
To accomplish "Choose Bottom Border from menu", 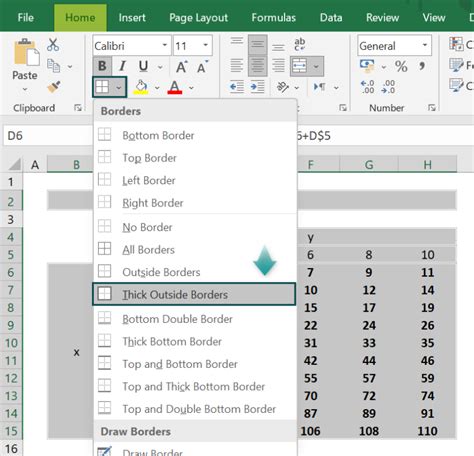I will point(194,135).
